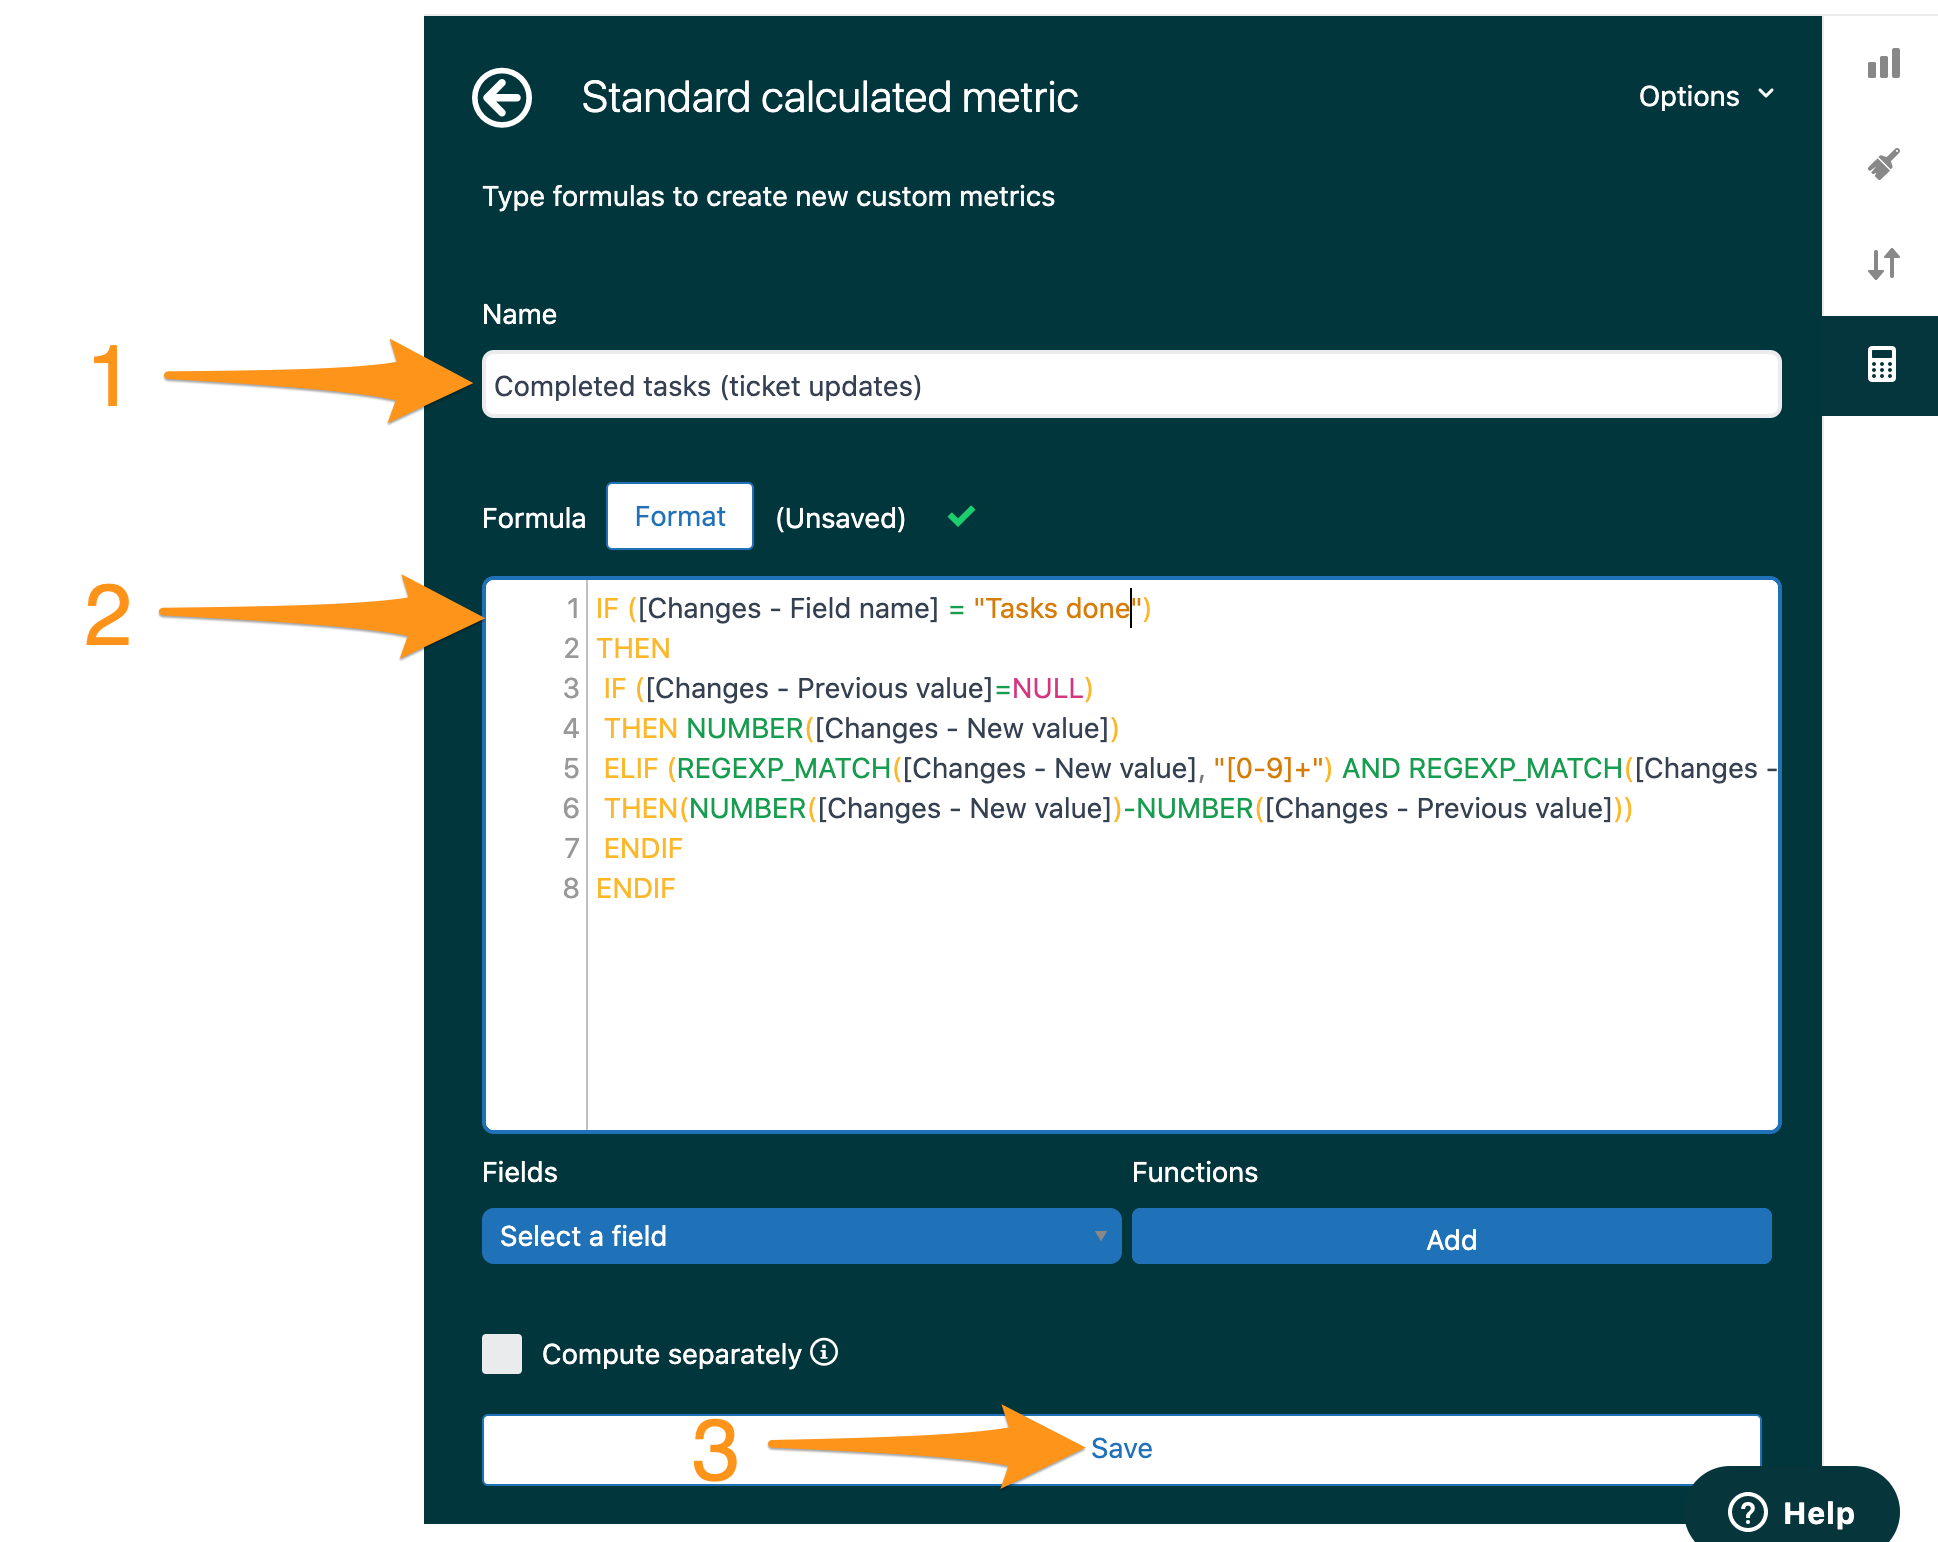This screenshot has width=1938, height=1542.
Task: Expand the Select a field dropdown
Action: tap(800, 1236)
